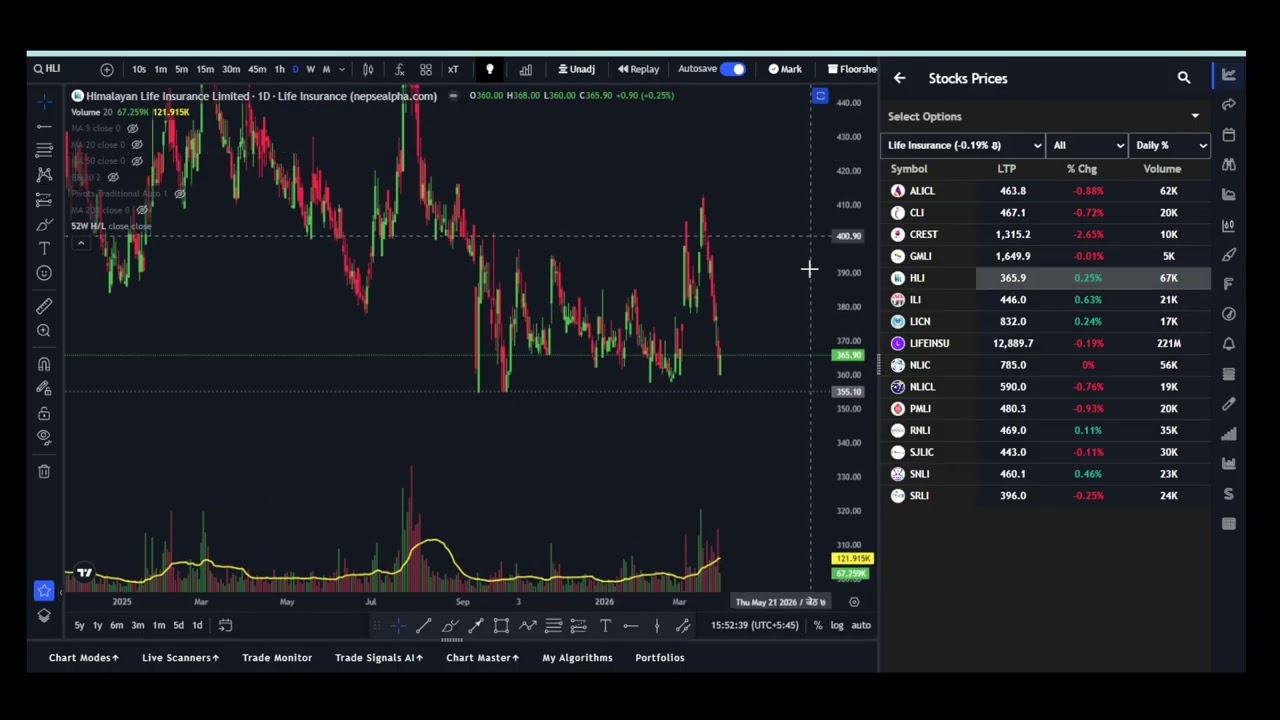Expand the Select Options panel
Image resolution: width=1280 pixels, height=720 pixels.
[x=1195, y=116]
